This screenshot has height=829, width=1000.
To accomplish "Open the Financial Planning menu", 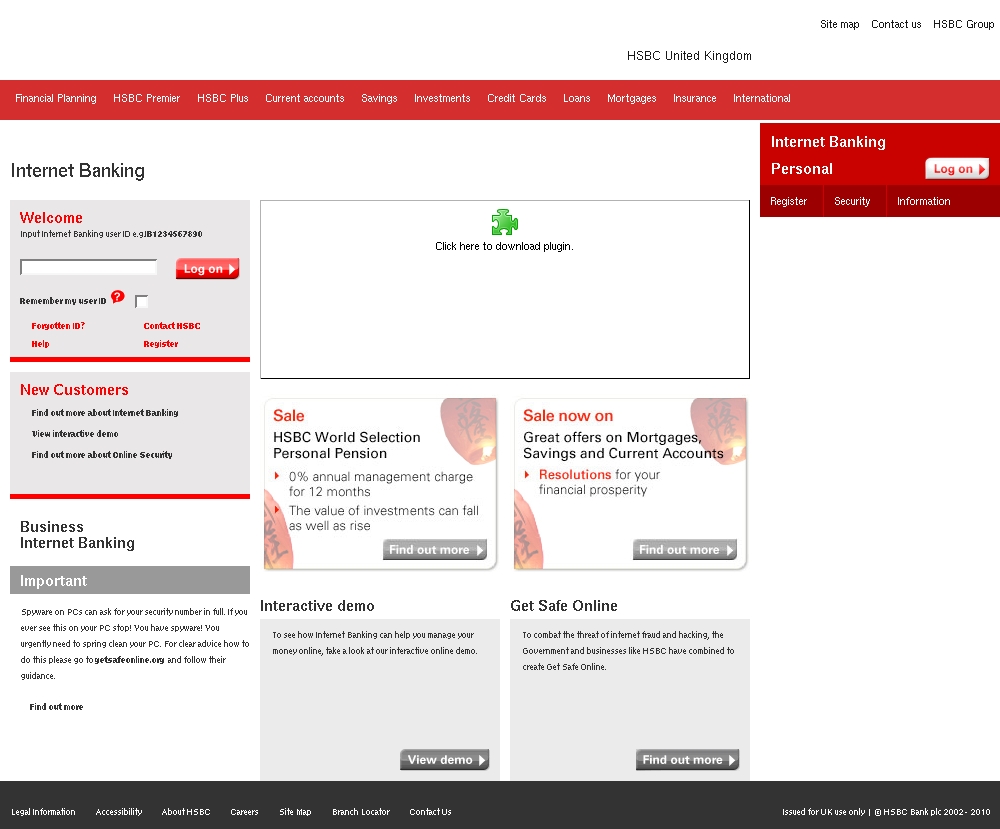I will point(55,98).
